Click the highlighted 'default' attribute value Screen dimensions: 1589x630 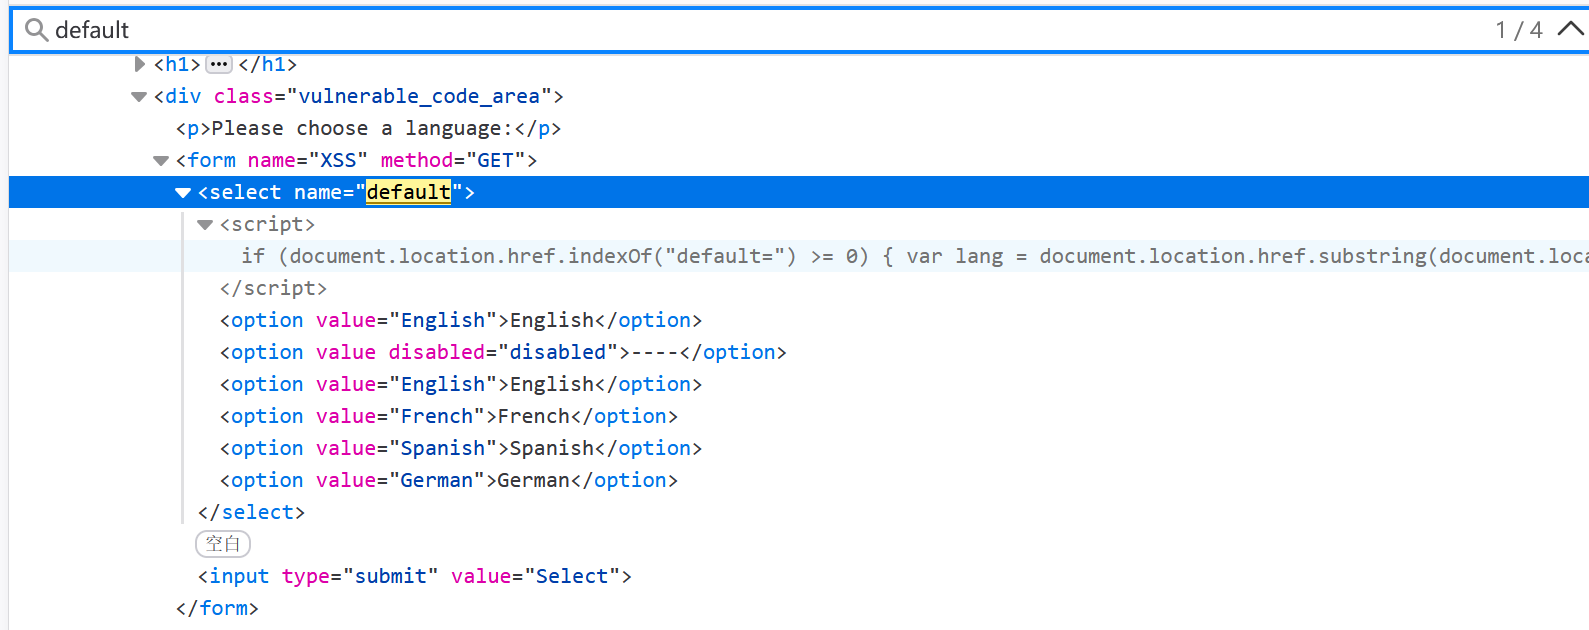408,192
